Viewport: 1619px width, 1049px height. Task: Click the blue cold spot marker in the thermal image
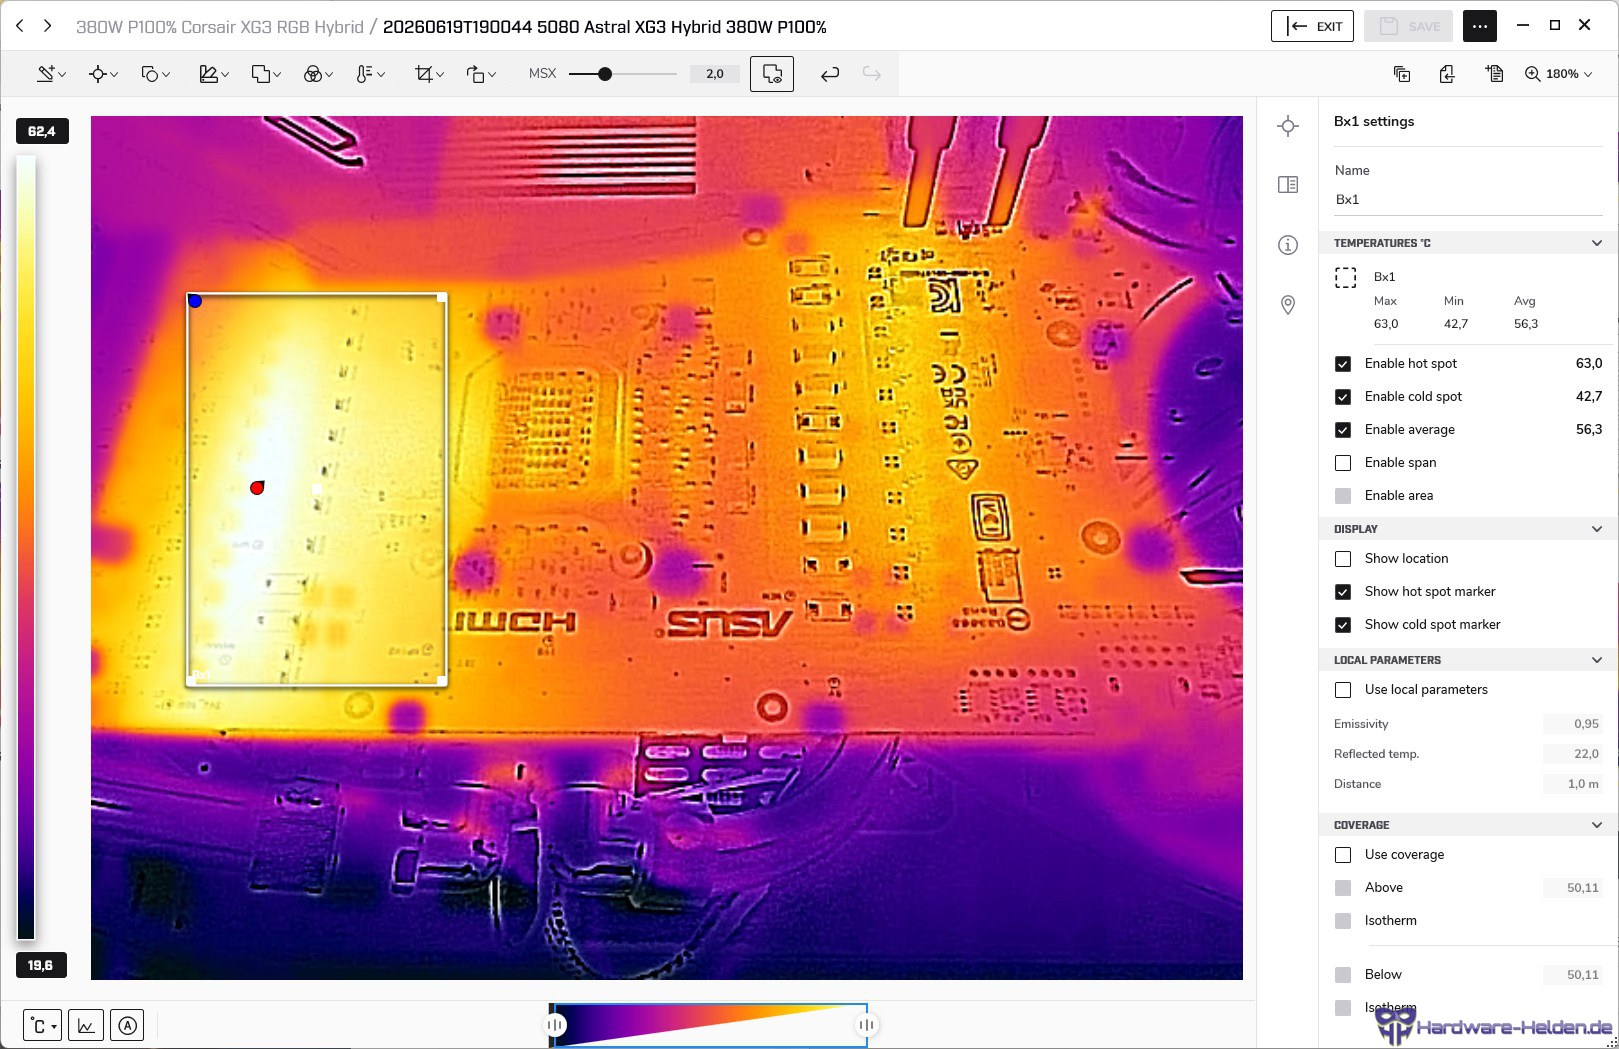[195, 301]
